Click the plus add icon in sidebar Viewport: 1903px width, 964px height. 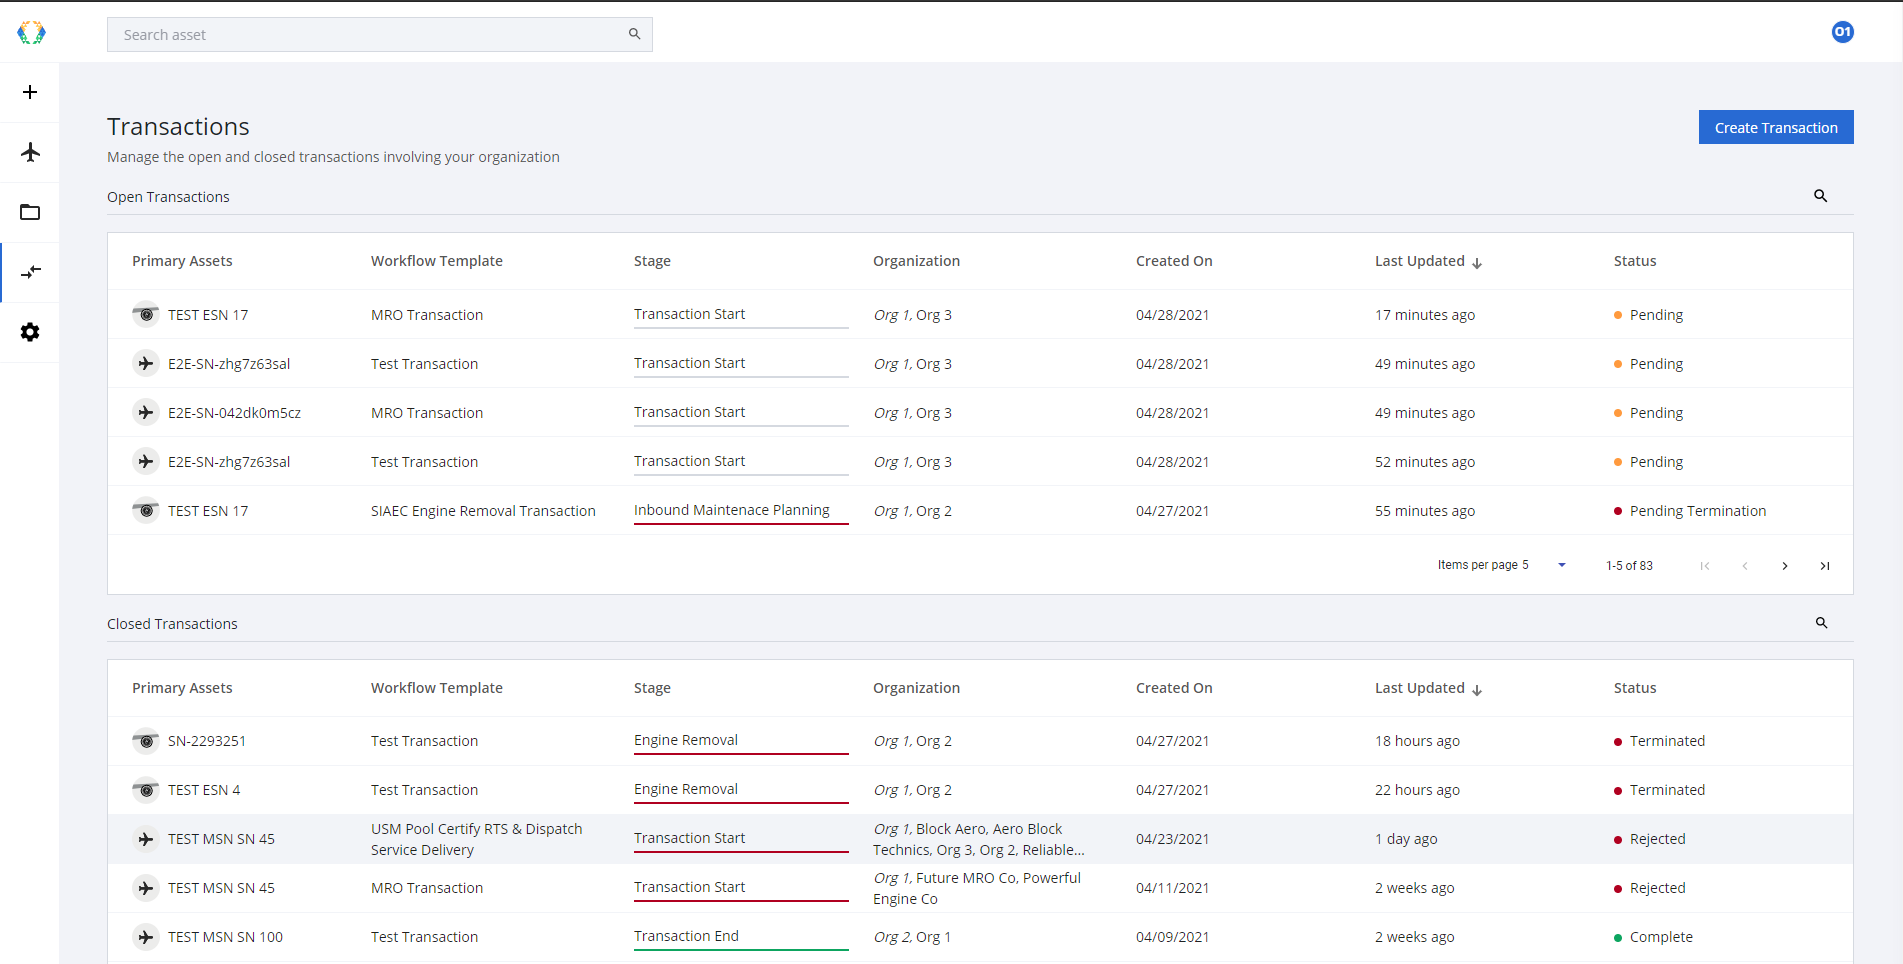[30, 92]
